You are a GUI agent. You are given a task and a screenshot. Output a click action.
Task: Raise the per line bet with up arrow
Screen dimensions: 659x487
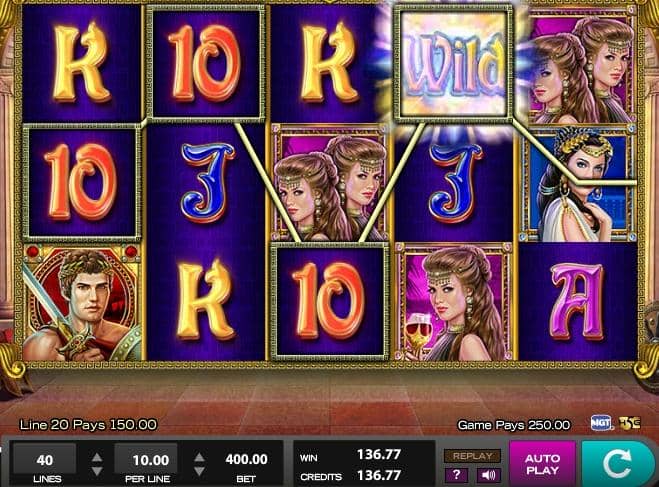pos(200,457)
